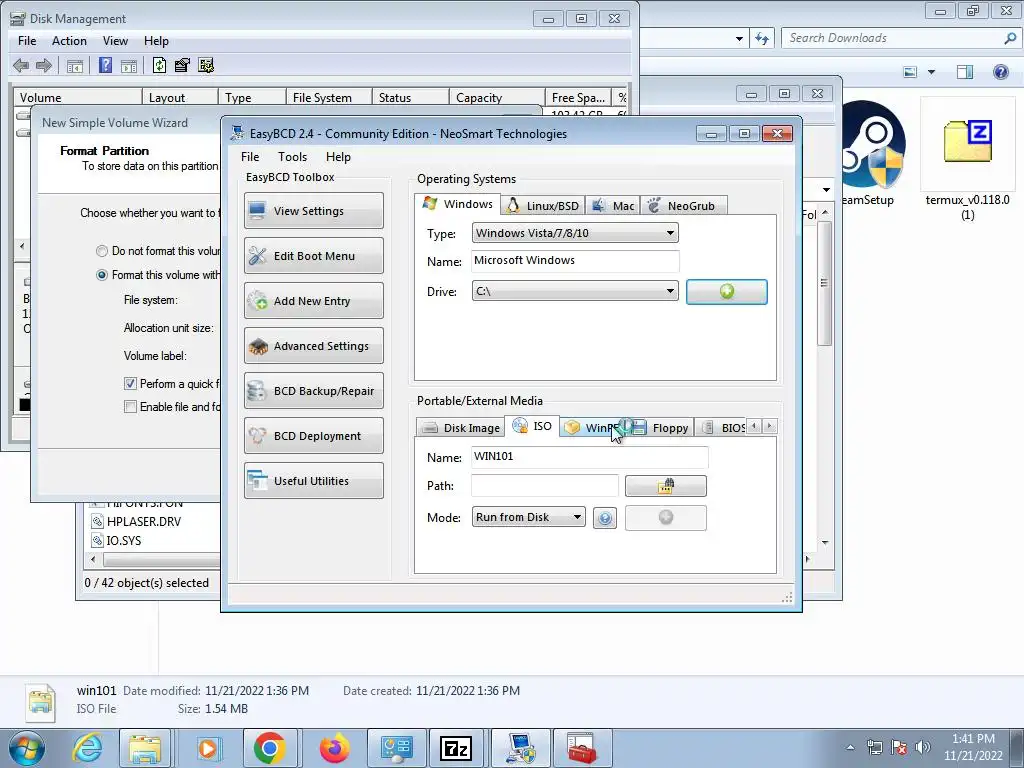This screenshot has height=768, width=1024.
Task: Click the show/hide console tree toolbar icon
Action: click(74, 66)
